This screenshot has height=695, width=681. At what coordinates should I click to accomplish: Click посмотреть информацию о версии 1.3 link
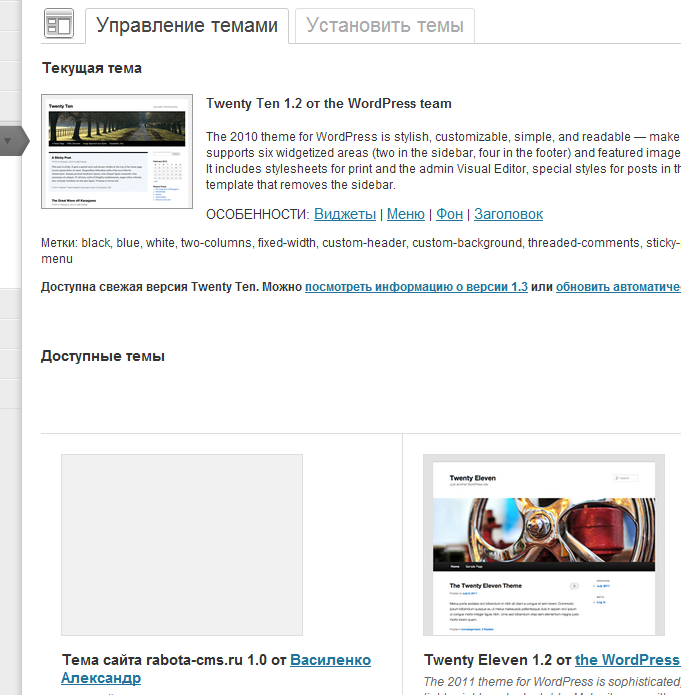point(416,287)
